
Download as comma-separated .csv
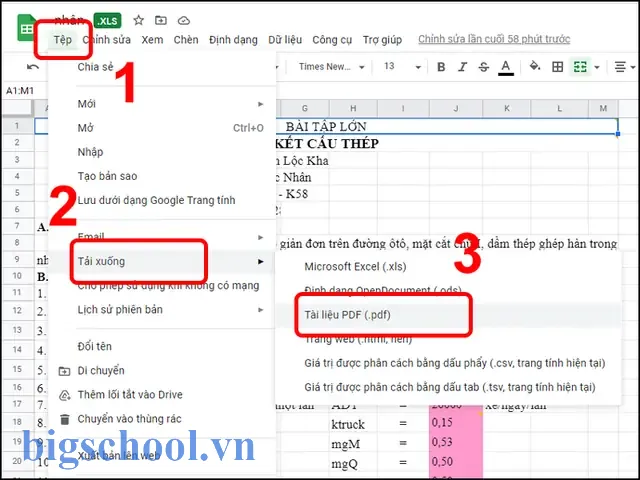(x=448, y=363)
